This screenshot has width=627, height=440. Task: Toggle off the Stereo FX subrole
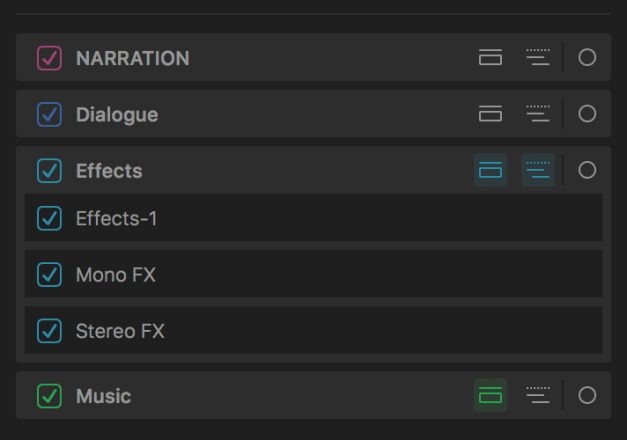pyautogui.click(x=49, y=330)
